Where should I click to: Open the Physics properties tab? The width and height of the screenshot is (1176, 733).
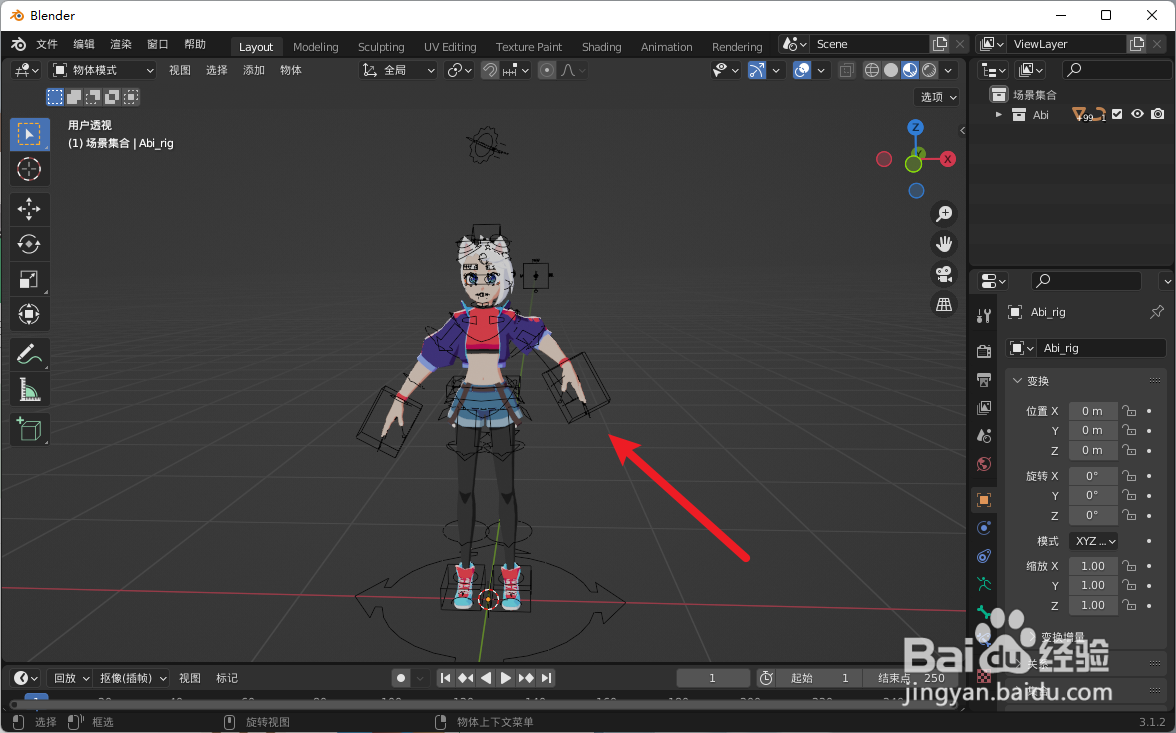(x=984, y=528)
